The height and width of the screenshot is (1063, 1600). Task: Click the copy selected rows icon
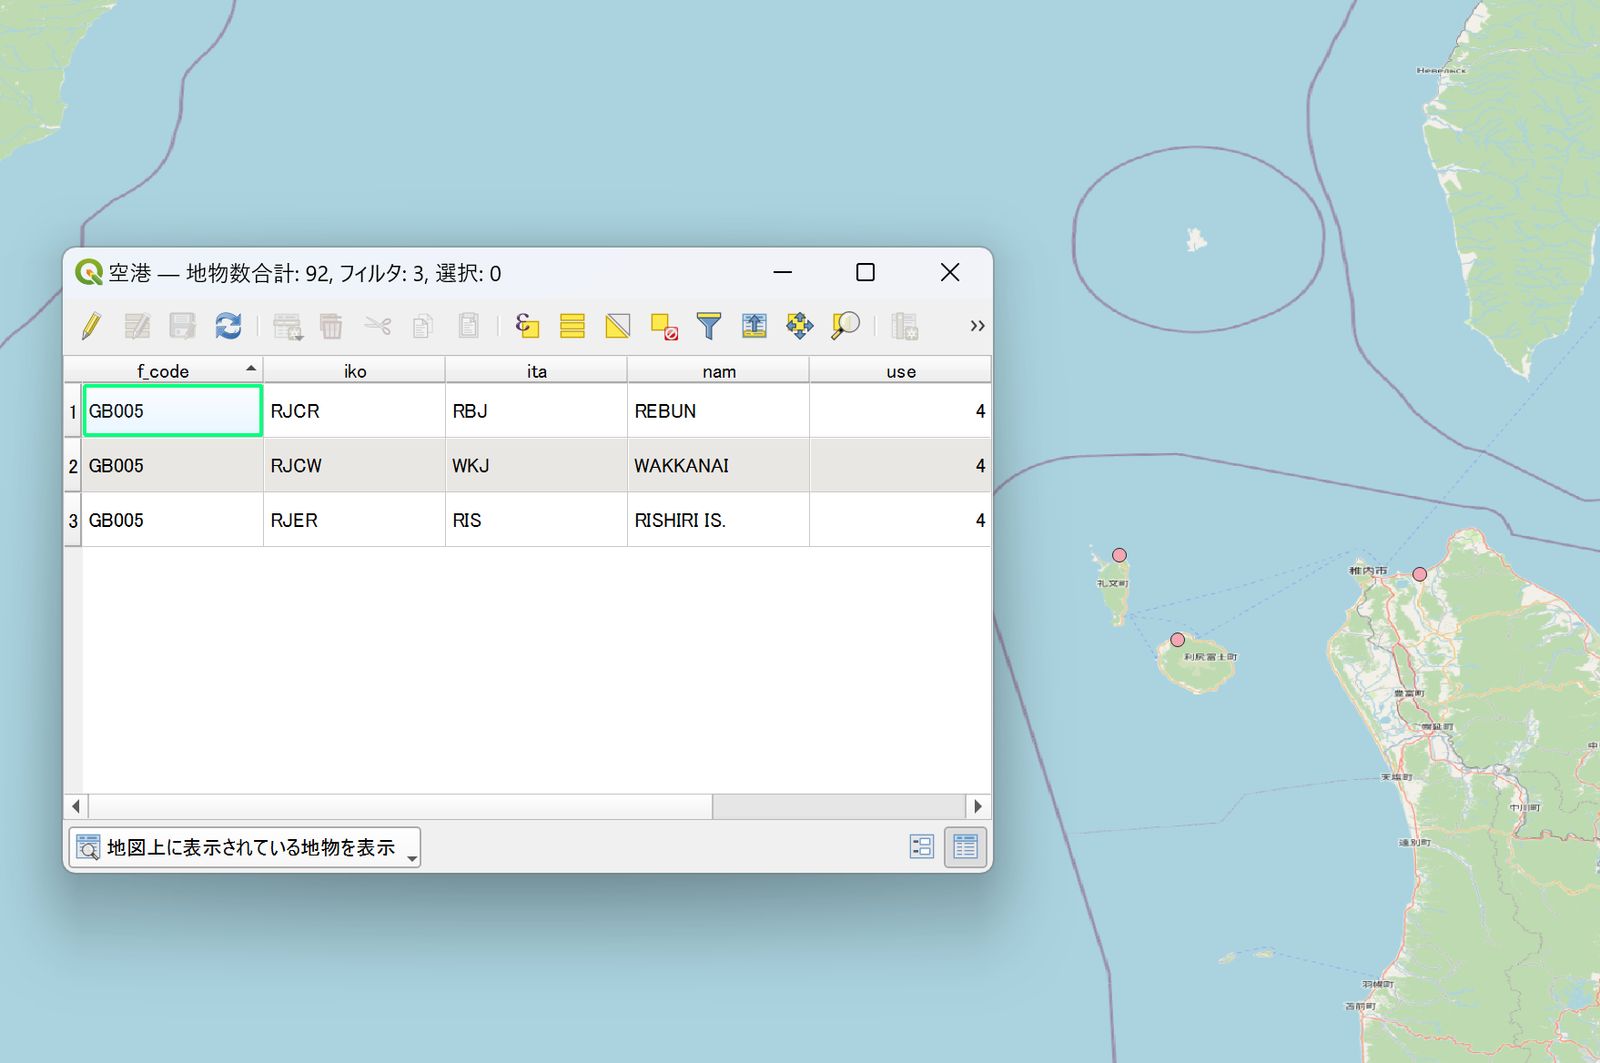click(x=423, y=326)
